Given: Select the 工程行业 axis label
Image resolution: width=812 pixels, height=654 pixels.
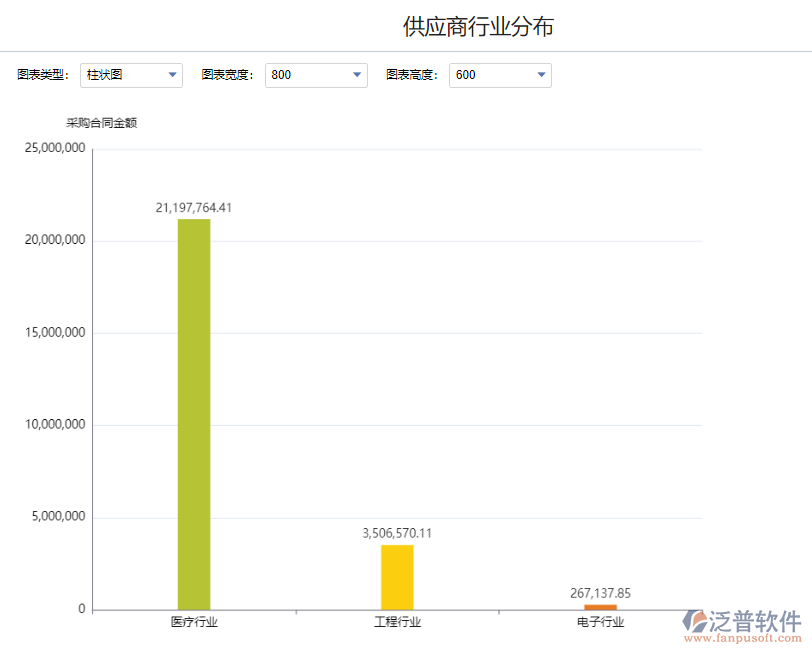Looking at the screenshot, I should (398, 621).
